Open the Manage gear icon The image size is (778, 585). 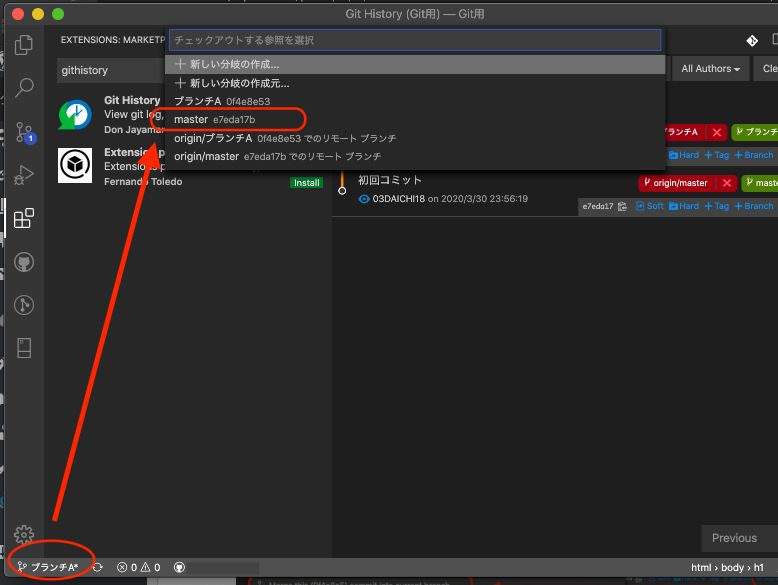point(24,535)
